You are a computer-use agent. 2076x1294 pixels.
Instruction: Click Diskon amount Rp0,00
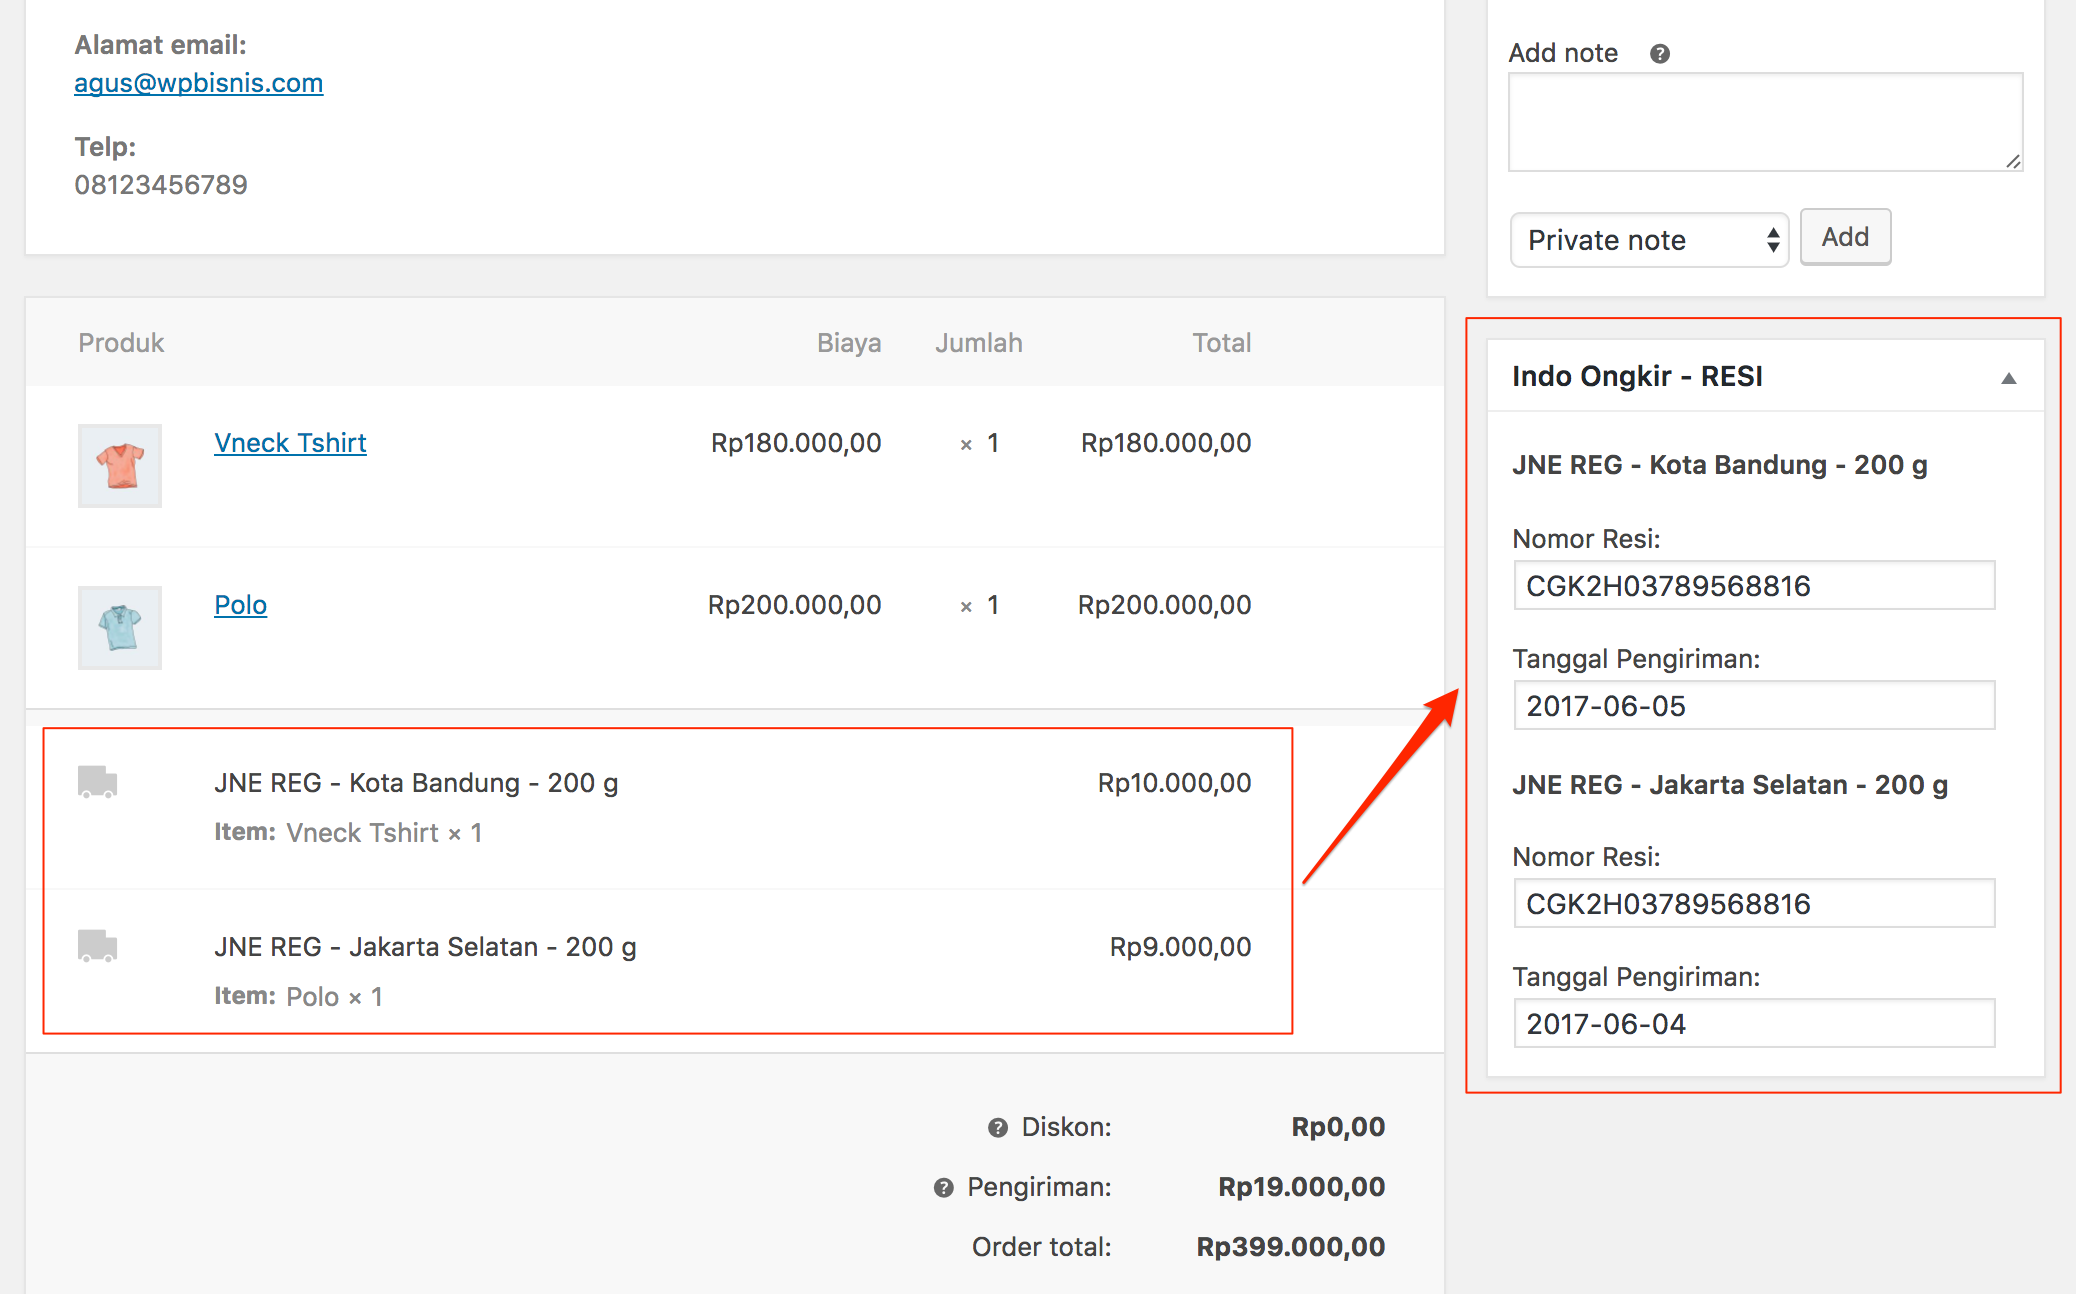tap(1338, 1127)
